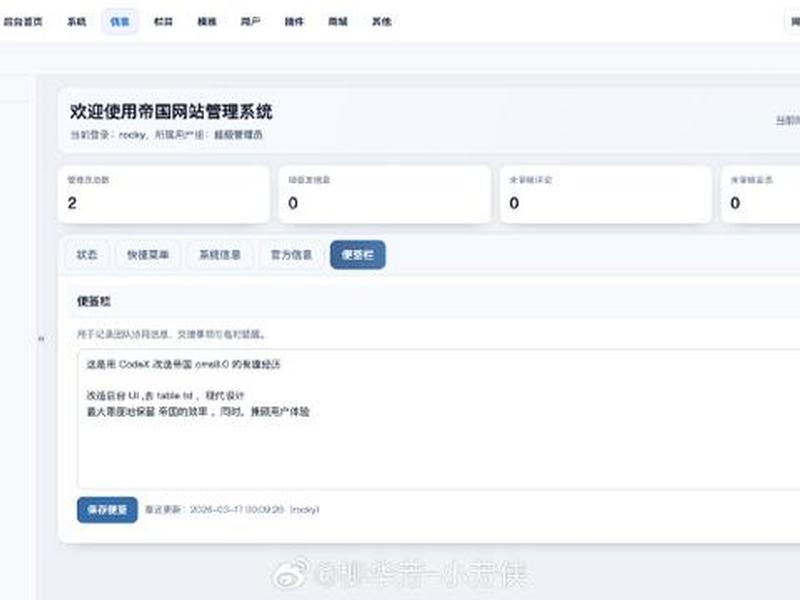Click the 管理员总数 card showing 2
The height and width of the screenshot is (600, 800).
(164, 194)
